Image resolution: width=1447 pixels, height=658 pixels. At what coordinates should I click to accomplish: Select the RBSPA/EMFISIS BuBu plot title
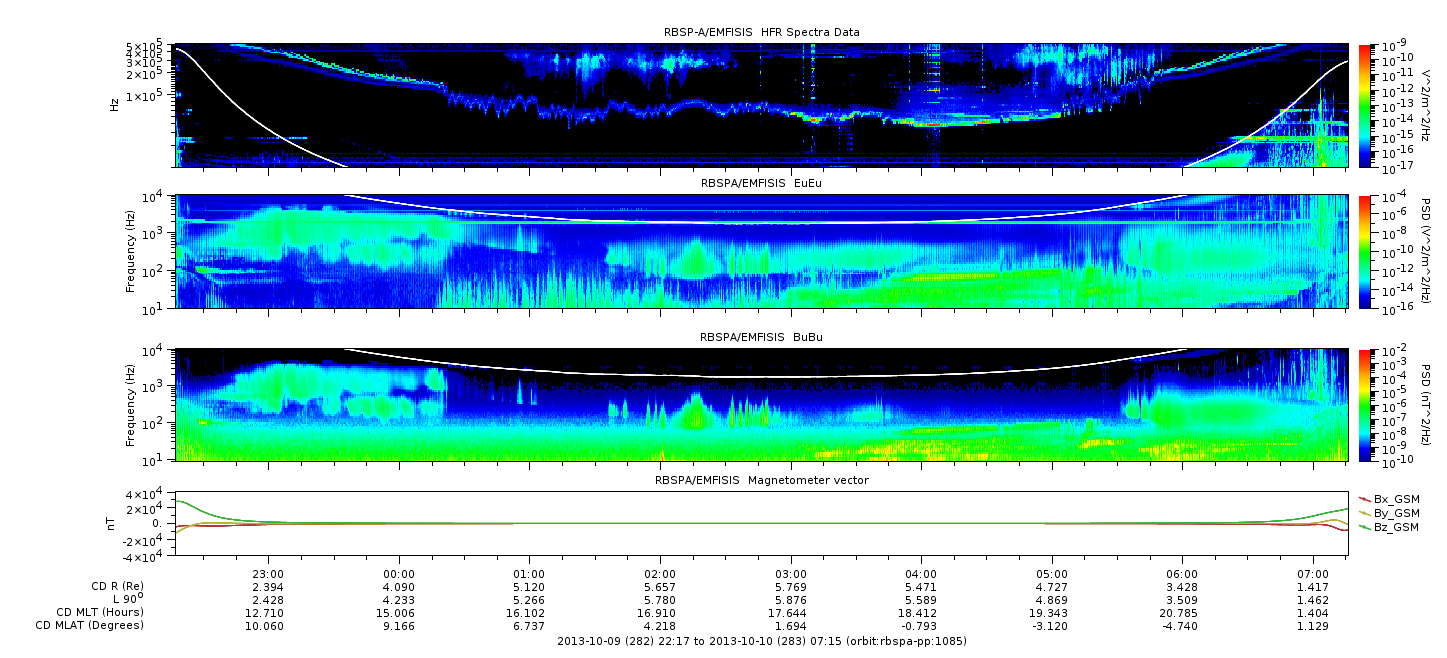click(761, 338)
